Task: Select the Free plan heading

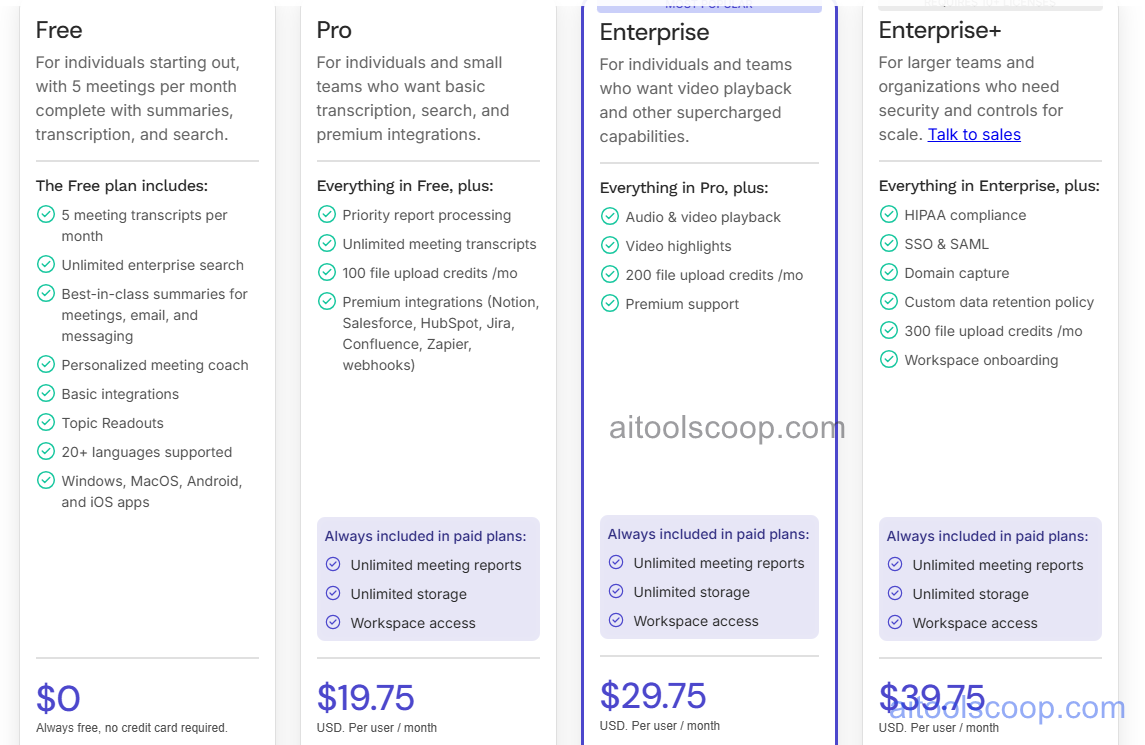Action: click(58, 31)
